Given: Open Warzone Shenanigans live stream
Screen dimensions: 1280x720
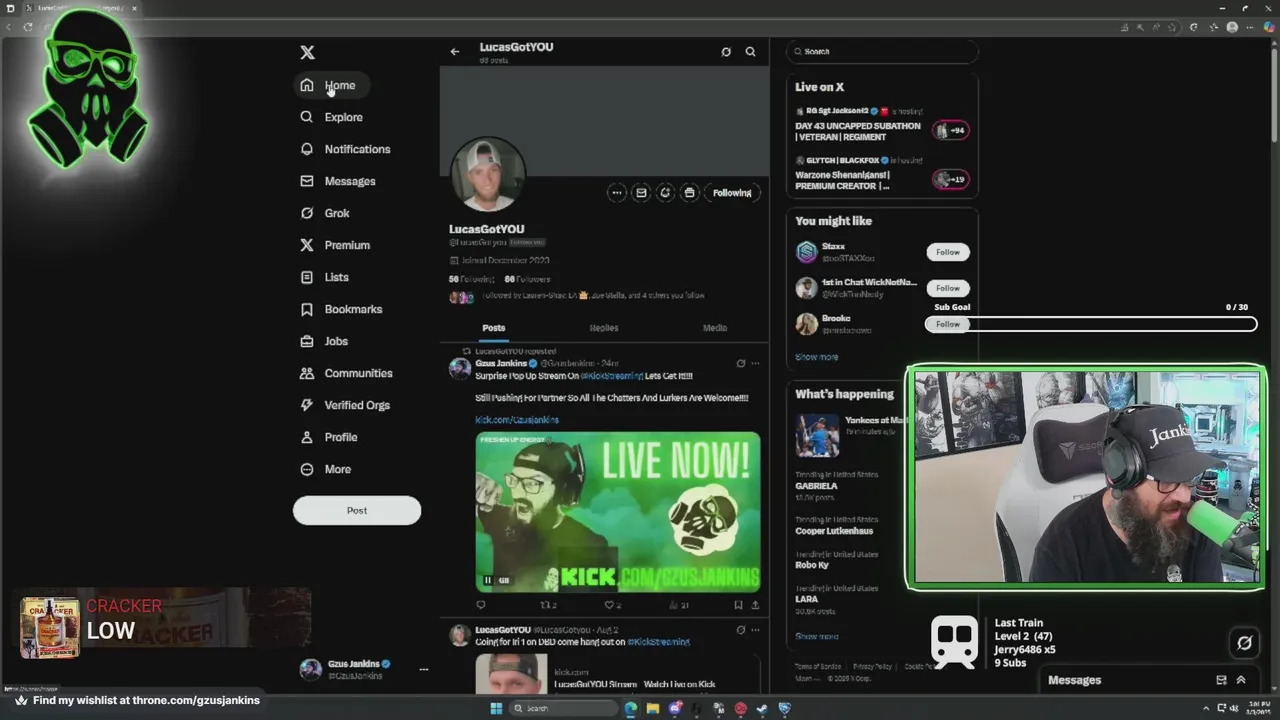Looking at the screenshot, I should (x=881, y=174).
